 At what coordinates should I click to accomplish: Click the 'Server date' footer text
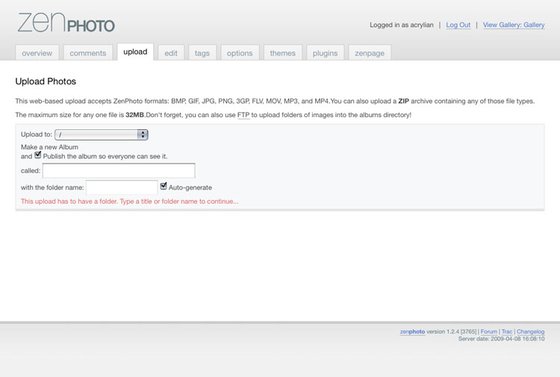click(501, 339)
